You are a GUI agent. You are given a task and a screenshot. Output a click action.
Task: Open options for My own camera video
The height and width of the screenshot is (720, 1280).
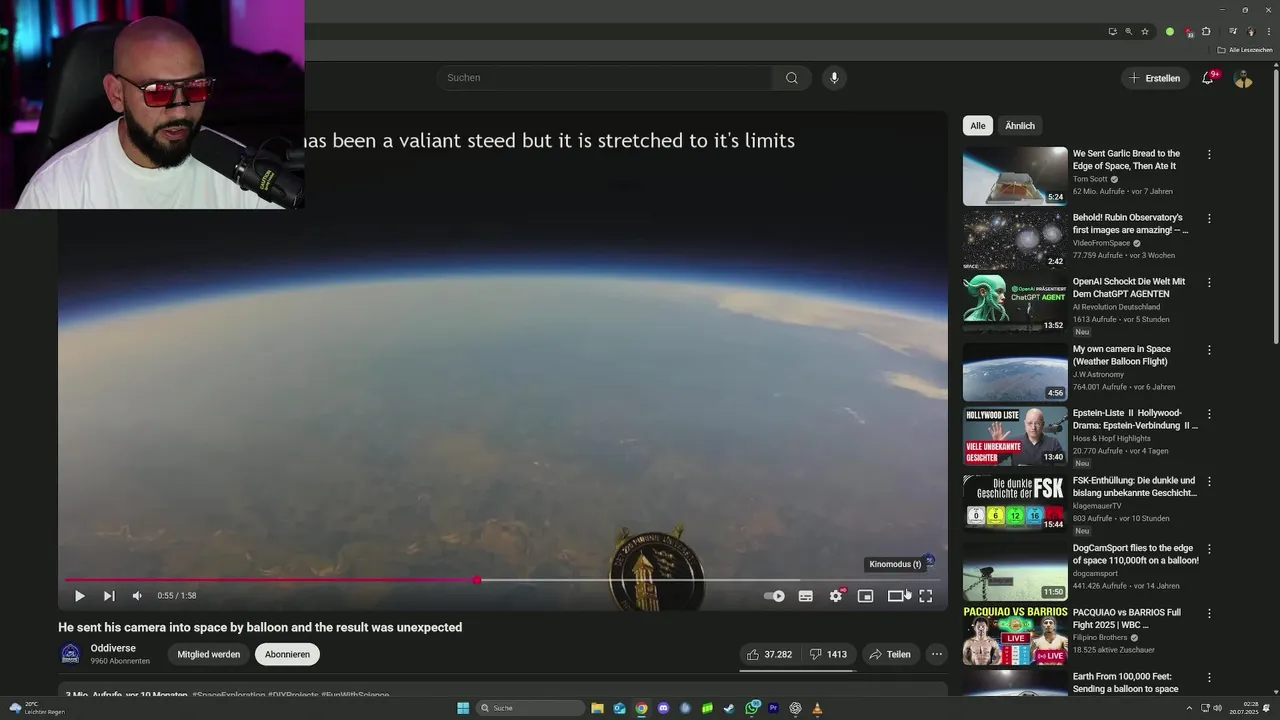(1209, 351)
